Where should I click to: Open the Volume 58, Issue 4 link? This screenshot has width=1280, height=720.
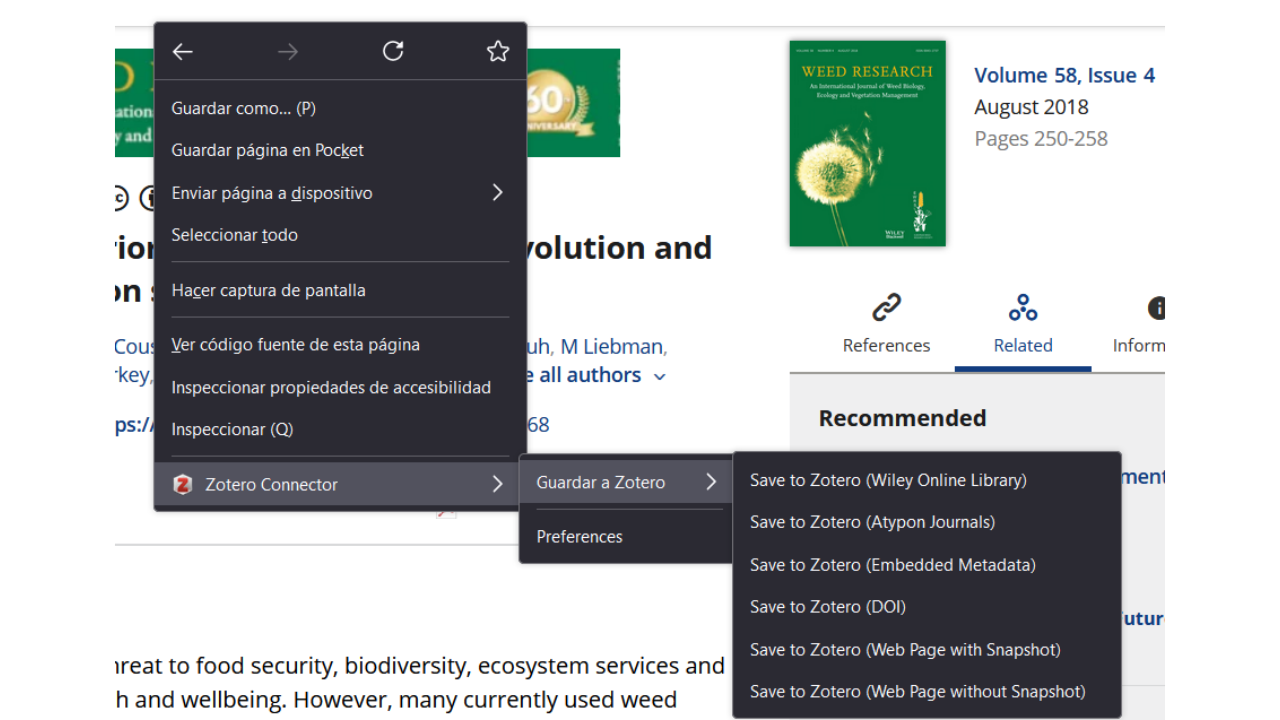tap(1064, 75)
